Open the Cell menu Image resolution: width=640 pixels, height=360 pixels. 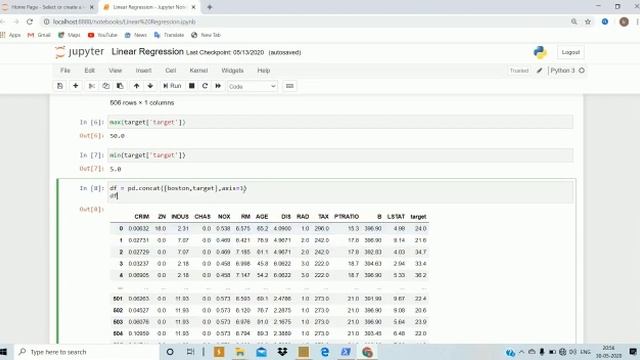coord(171,71)
